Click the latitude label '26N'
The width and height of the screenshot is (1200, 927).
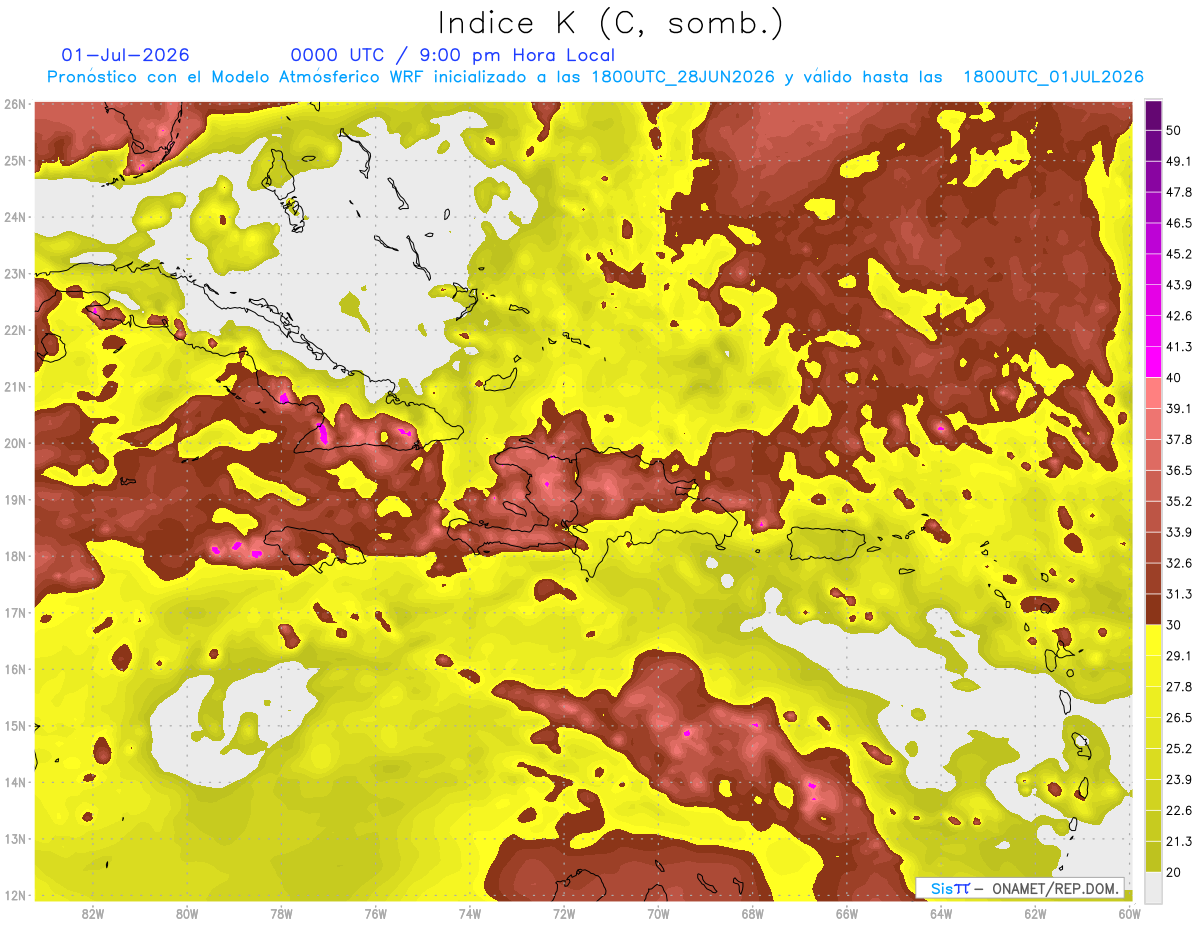pos(14,104)
